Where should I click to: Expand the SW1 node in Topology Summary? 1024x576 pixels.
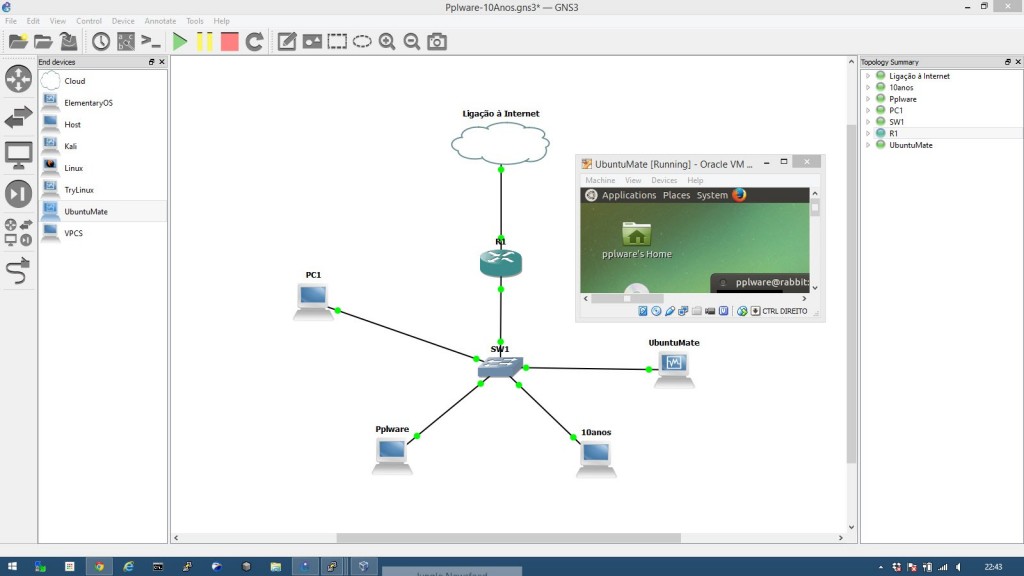pos(868,122)
